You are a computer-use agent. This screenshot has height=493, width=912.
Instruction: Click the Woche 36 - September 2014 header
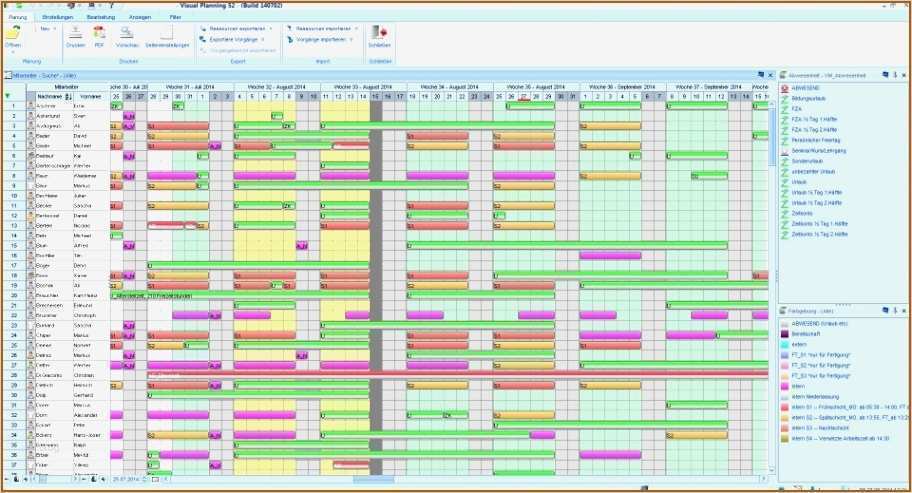(x=623, y=87)
